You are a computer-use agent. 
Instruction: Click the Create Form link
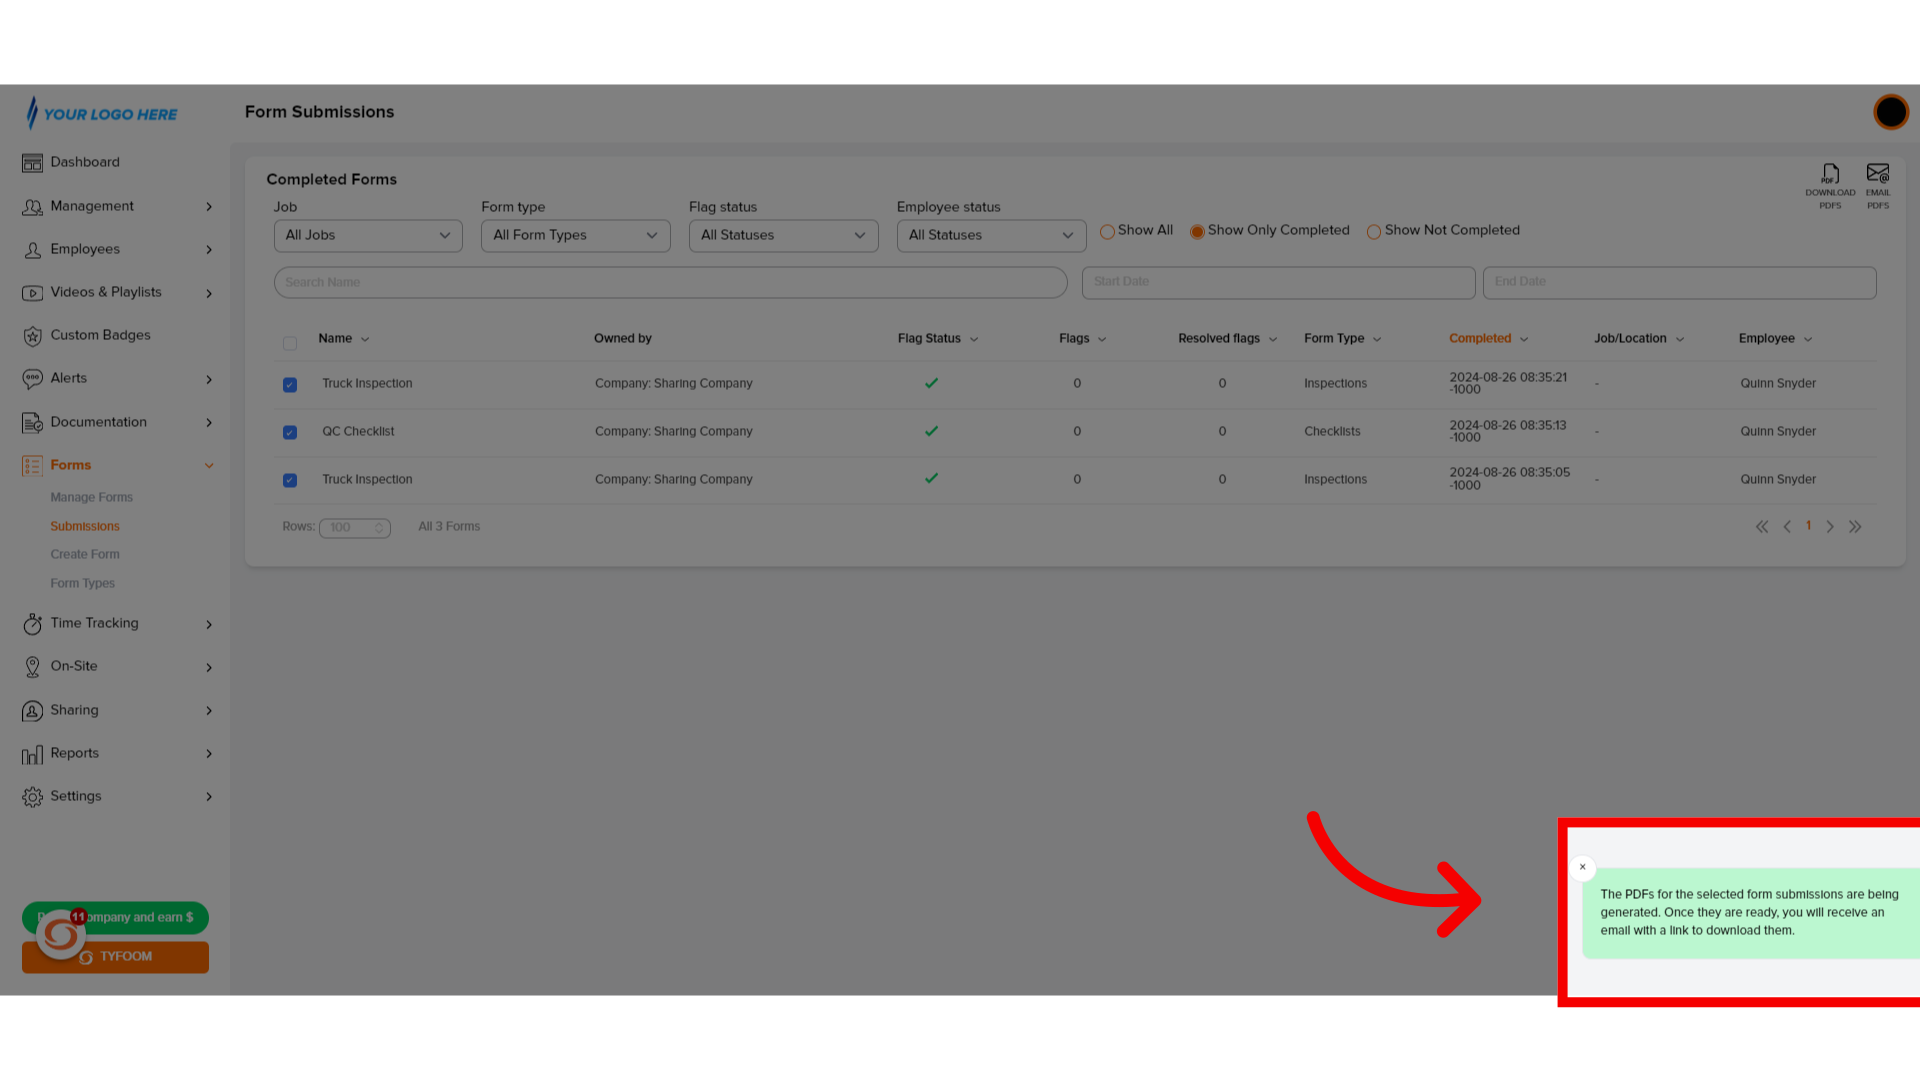pyautogui.click(x=84, y=554)
